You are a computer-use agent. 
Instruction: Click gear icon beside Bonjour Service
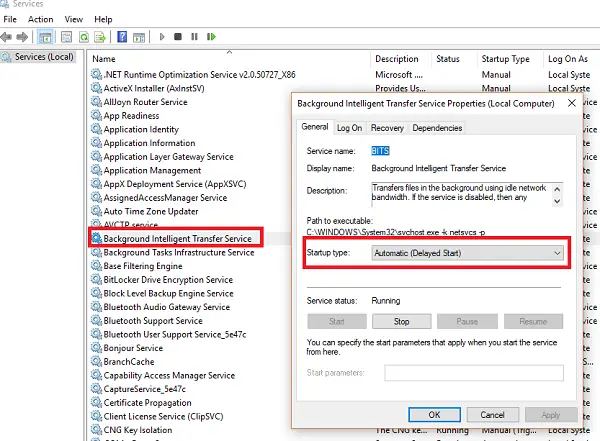coord(96,348)
